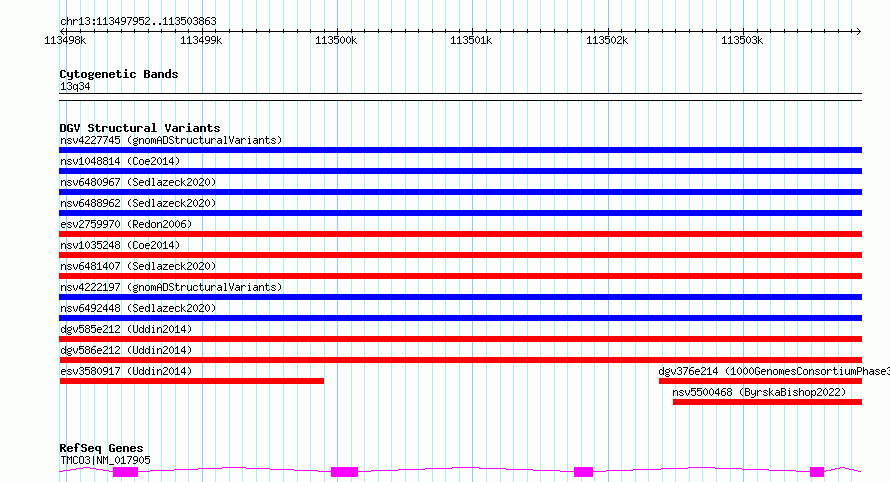Screen dimensions: 890x482
Task: Click the TMCO3 exon before 113502k
Action: [583, 472]
